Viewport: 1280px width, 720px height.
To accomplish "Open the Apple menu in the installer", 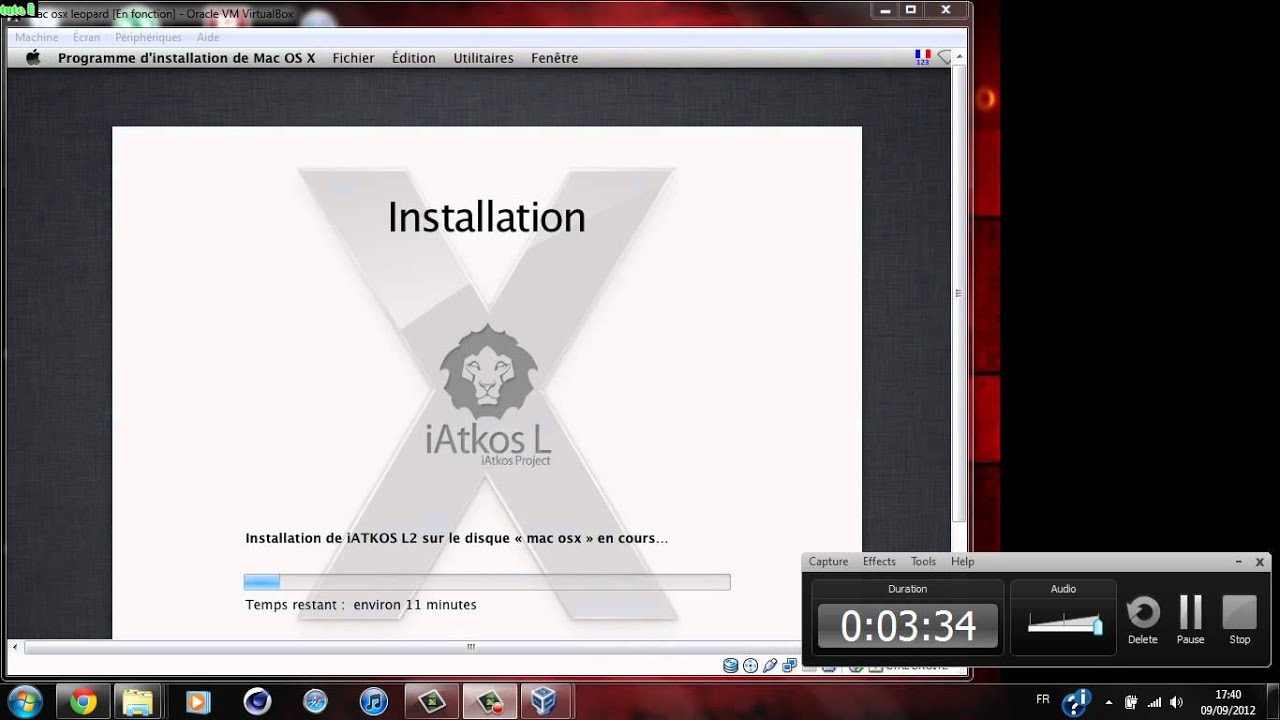I will (33, 58).
